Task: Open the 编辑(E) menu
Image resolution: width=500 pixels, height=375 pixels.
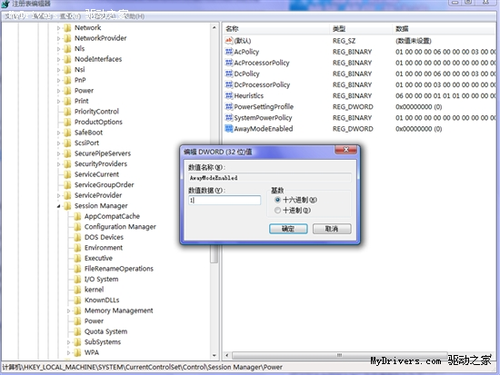Action: 42,16
